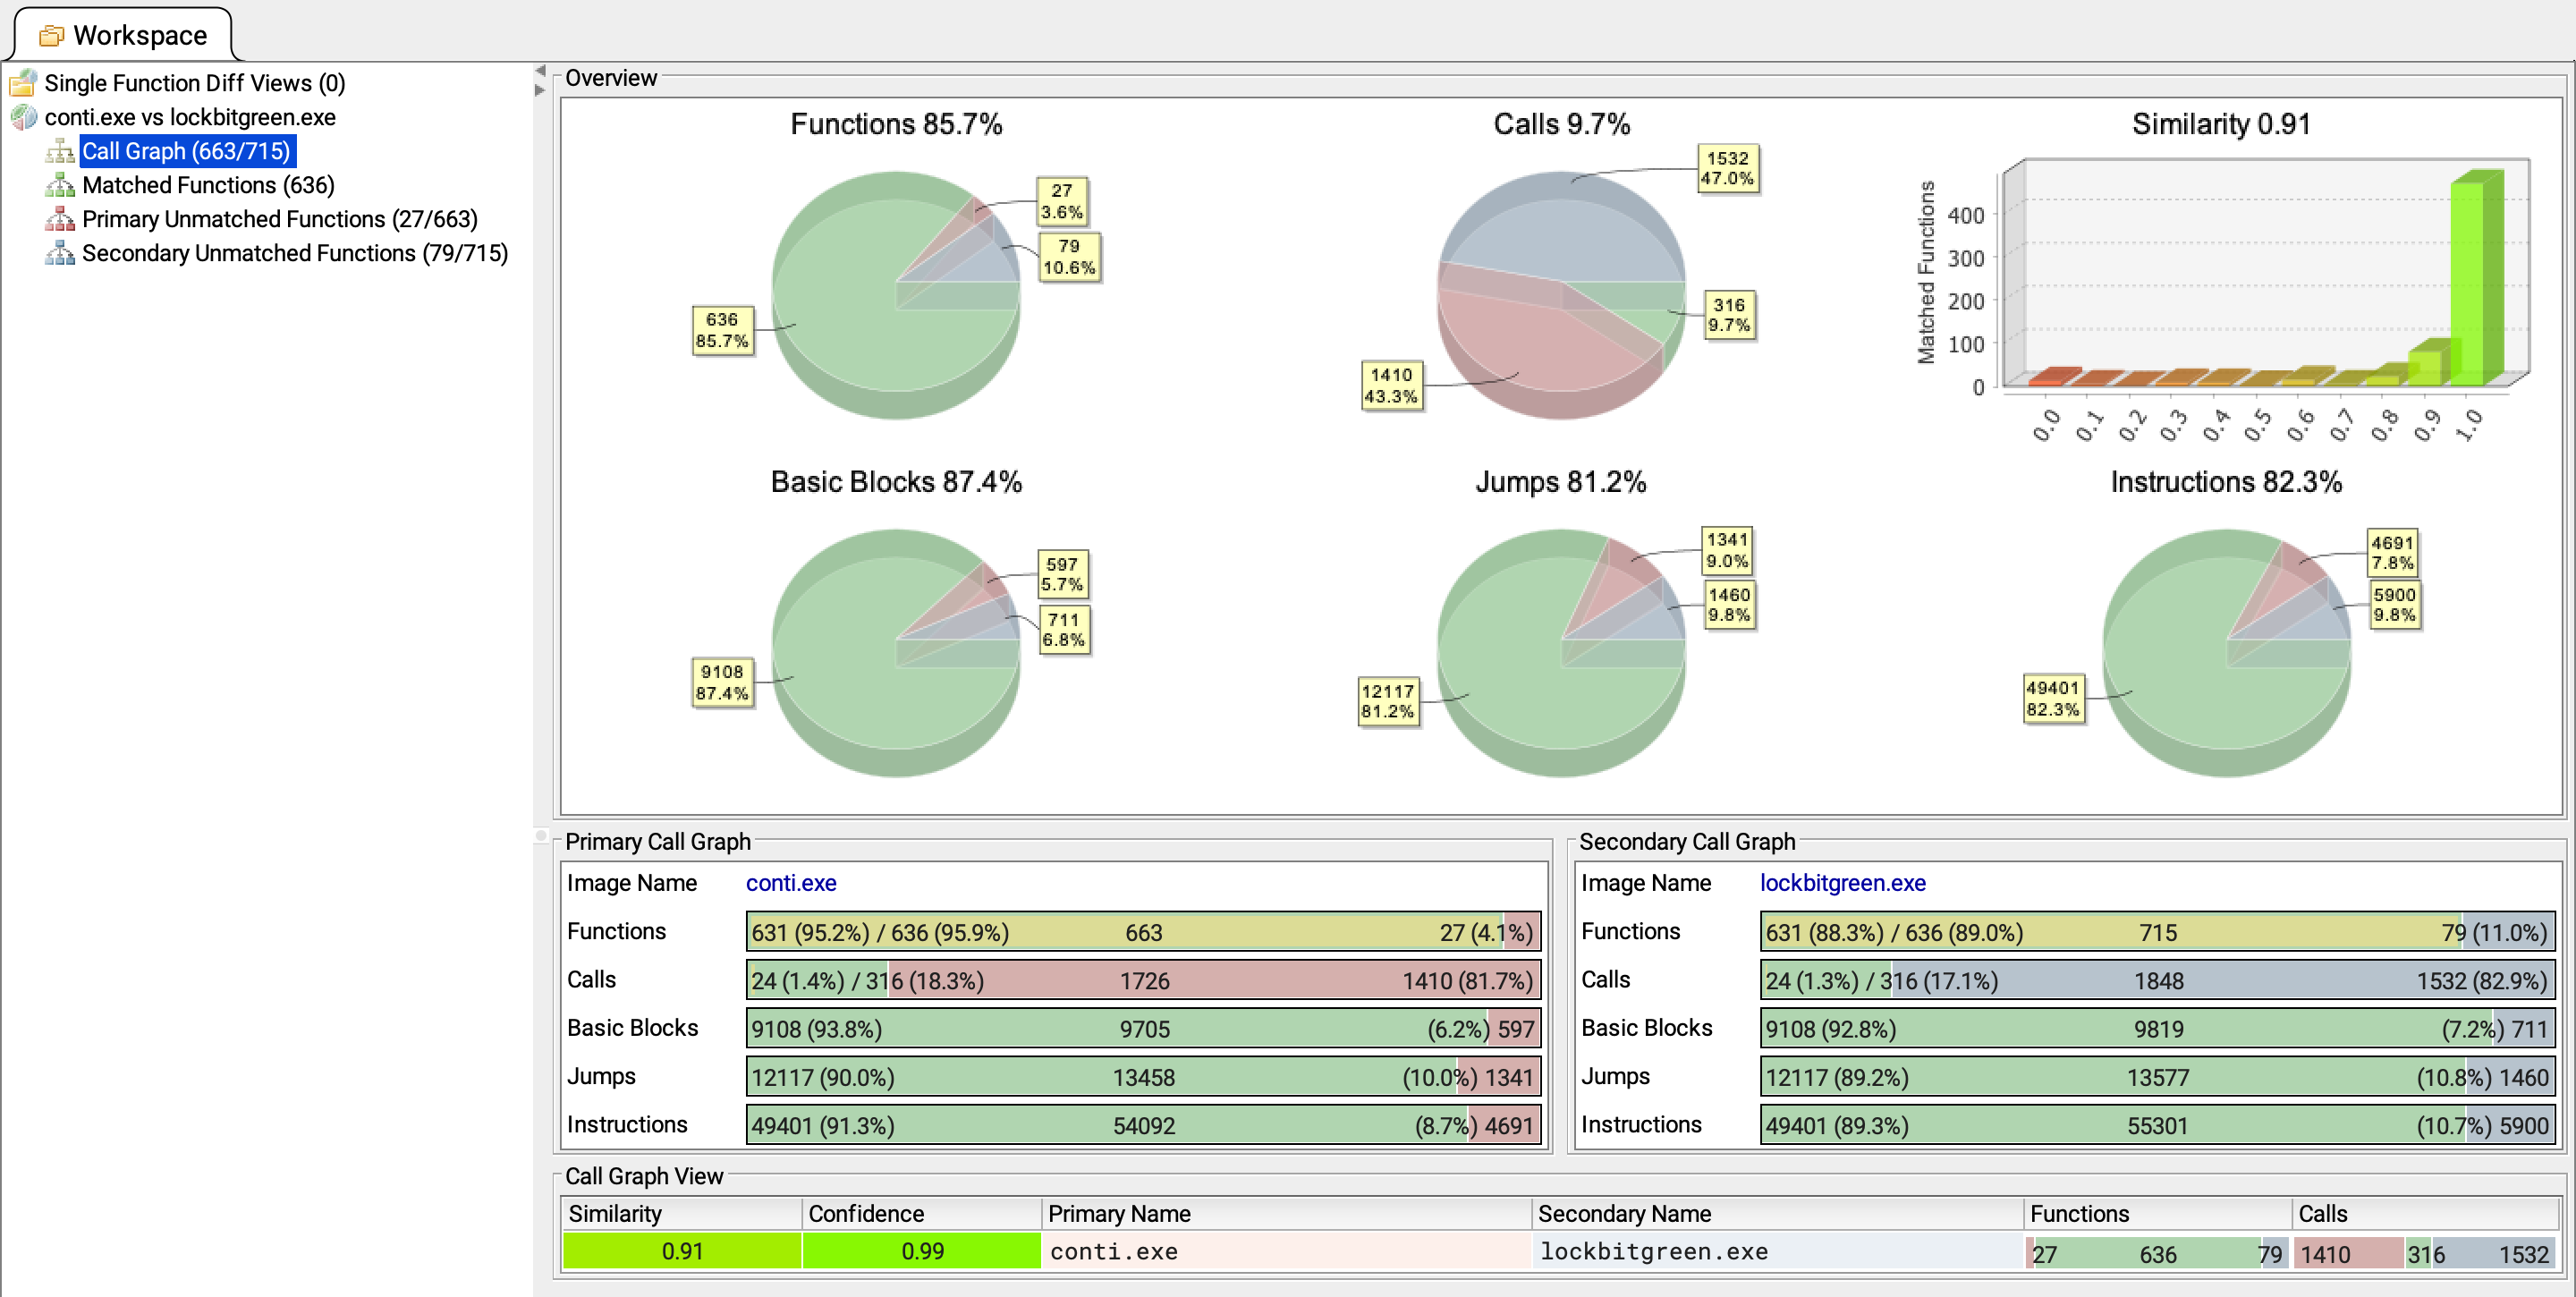Click the Matched Functions tree icon
2576x1297 pixels.
tap(60, 185)
